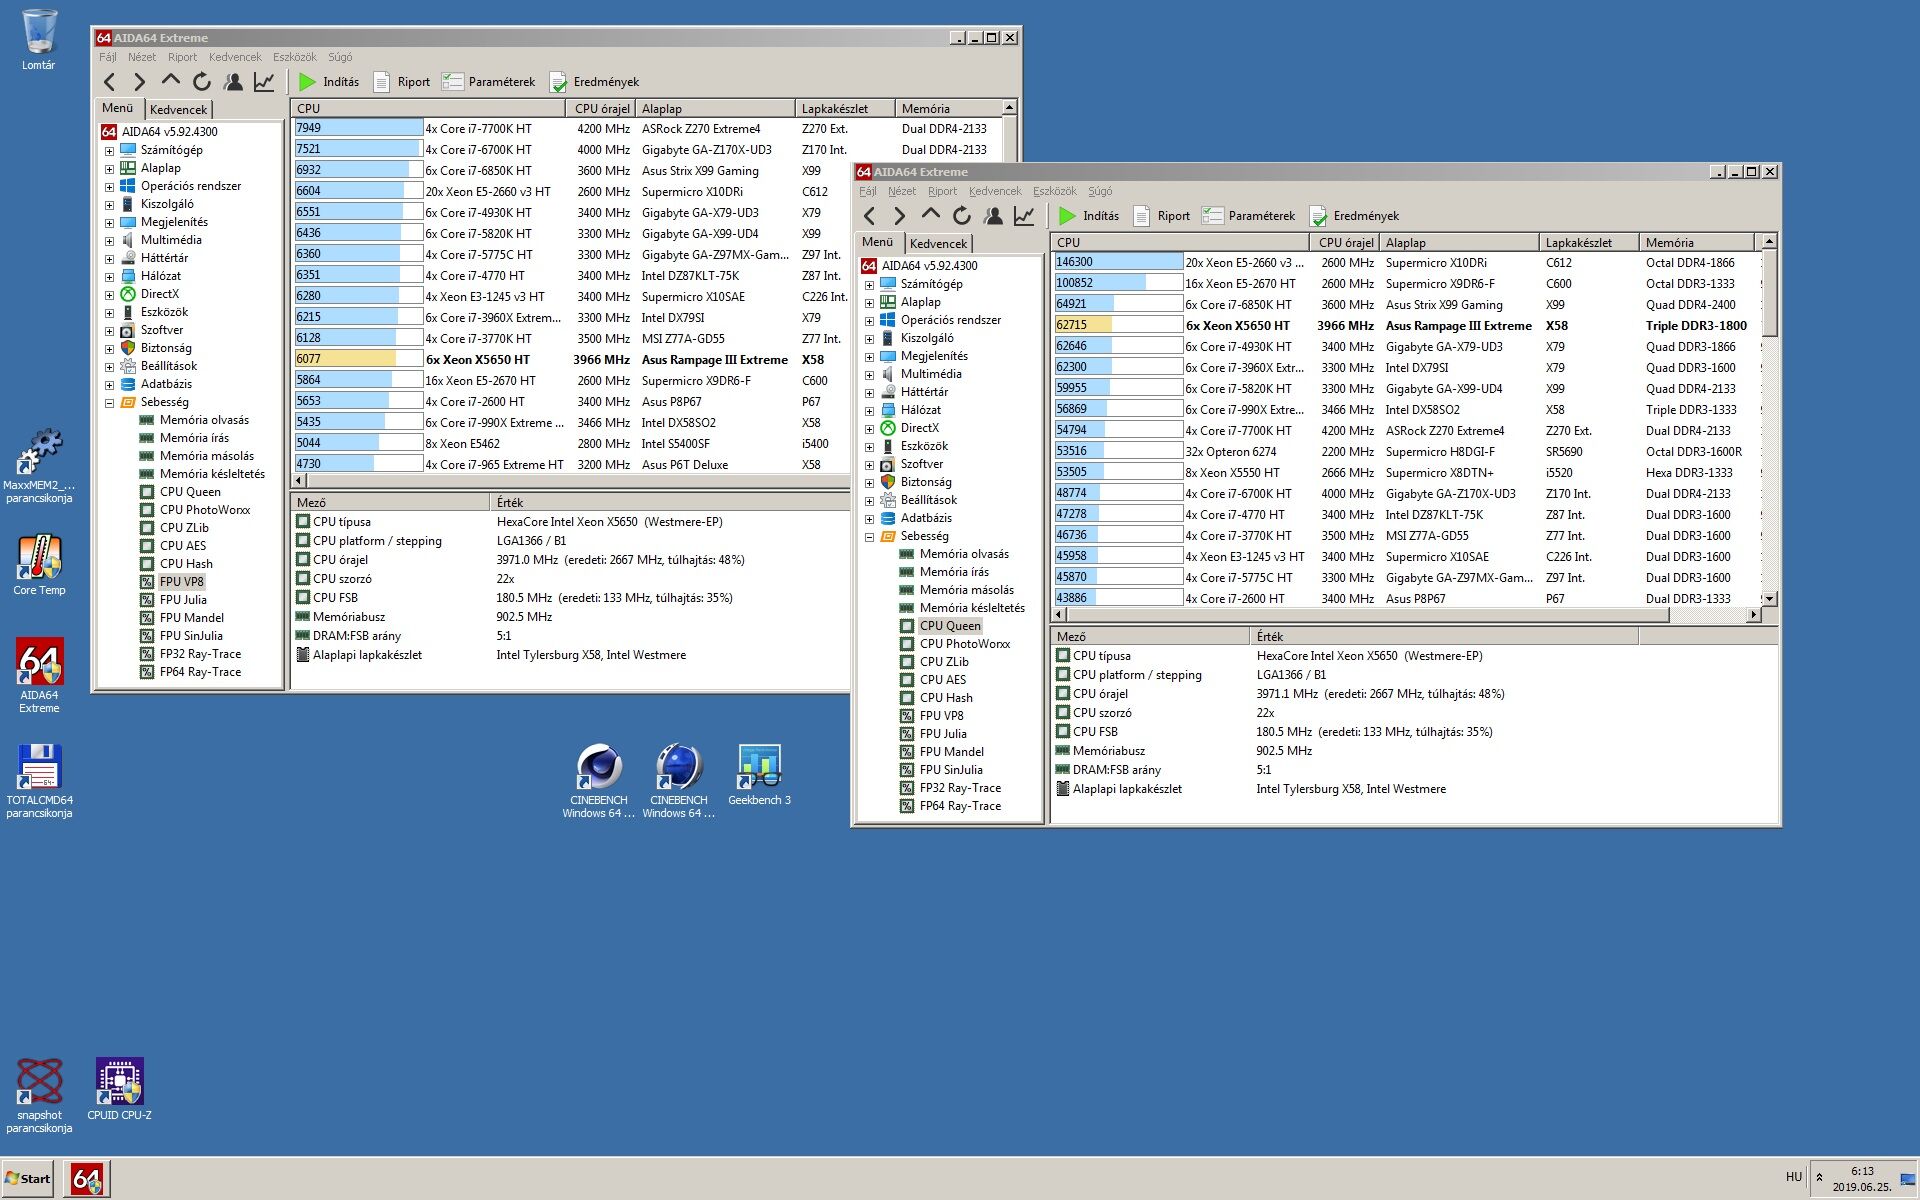Click Start button on taskbar

(x=28, y=1179)
